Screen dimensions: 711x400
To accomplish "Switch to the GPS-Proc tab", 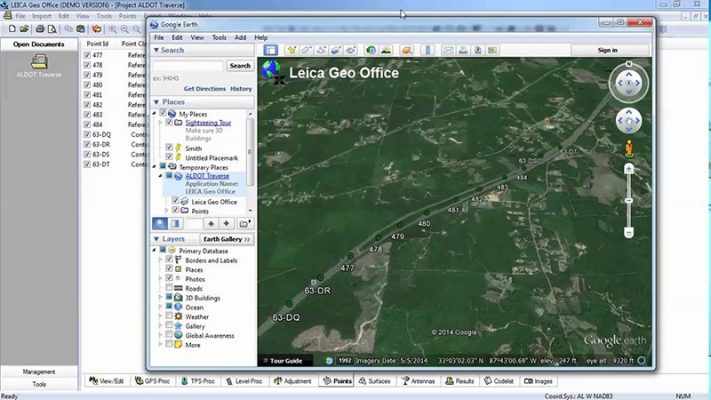I will 152,381.
